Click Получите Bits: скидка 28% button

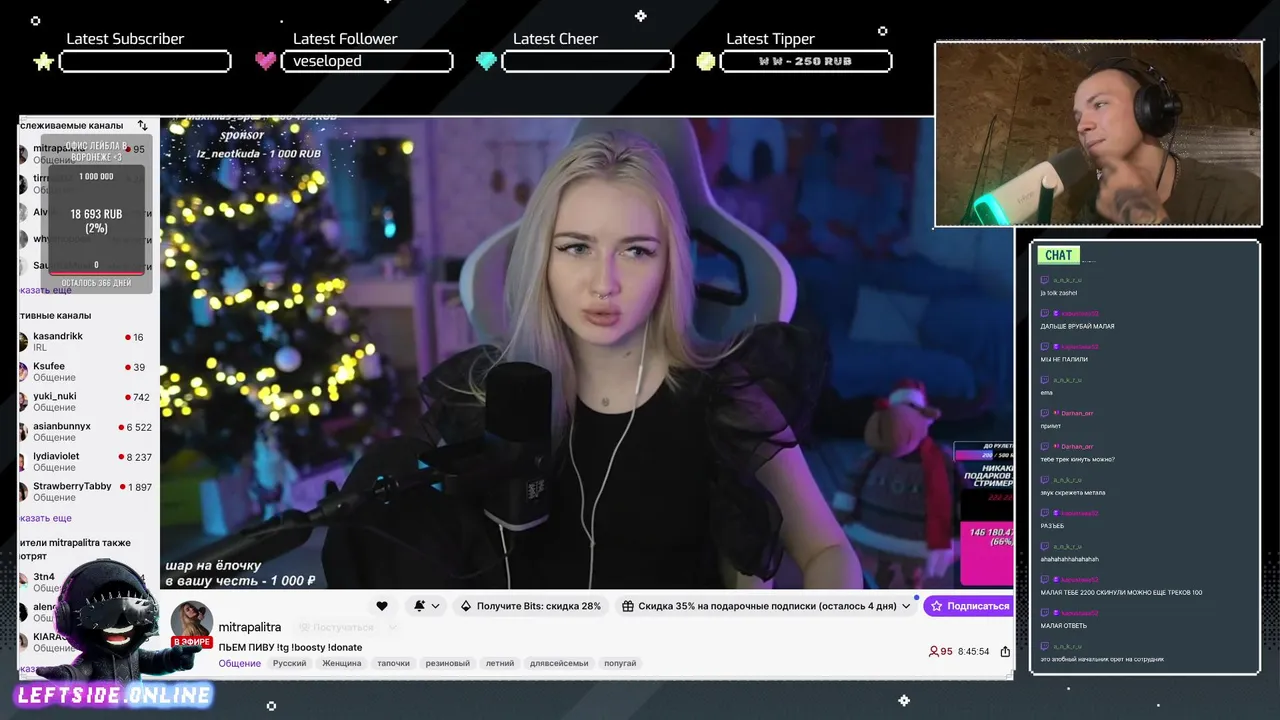click(531, 606)
